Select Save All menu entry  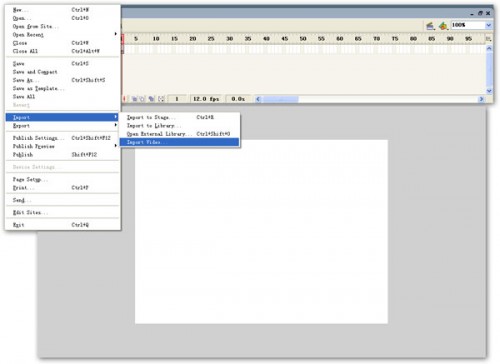pos(62,97)
